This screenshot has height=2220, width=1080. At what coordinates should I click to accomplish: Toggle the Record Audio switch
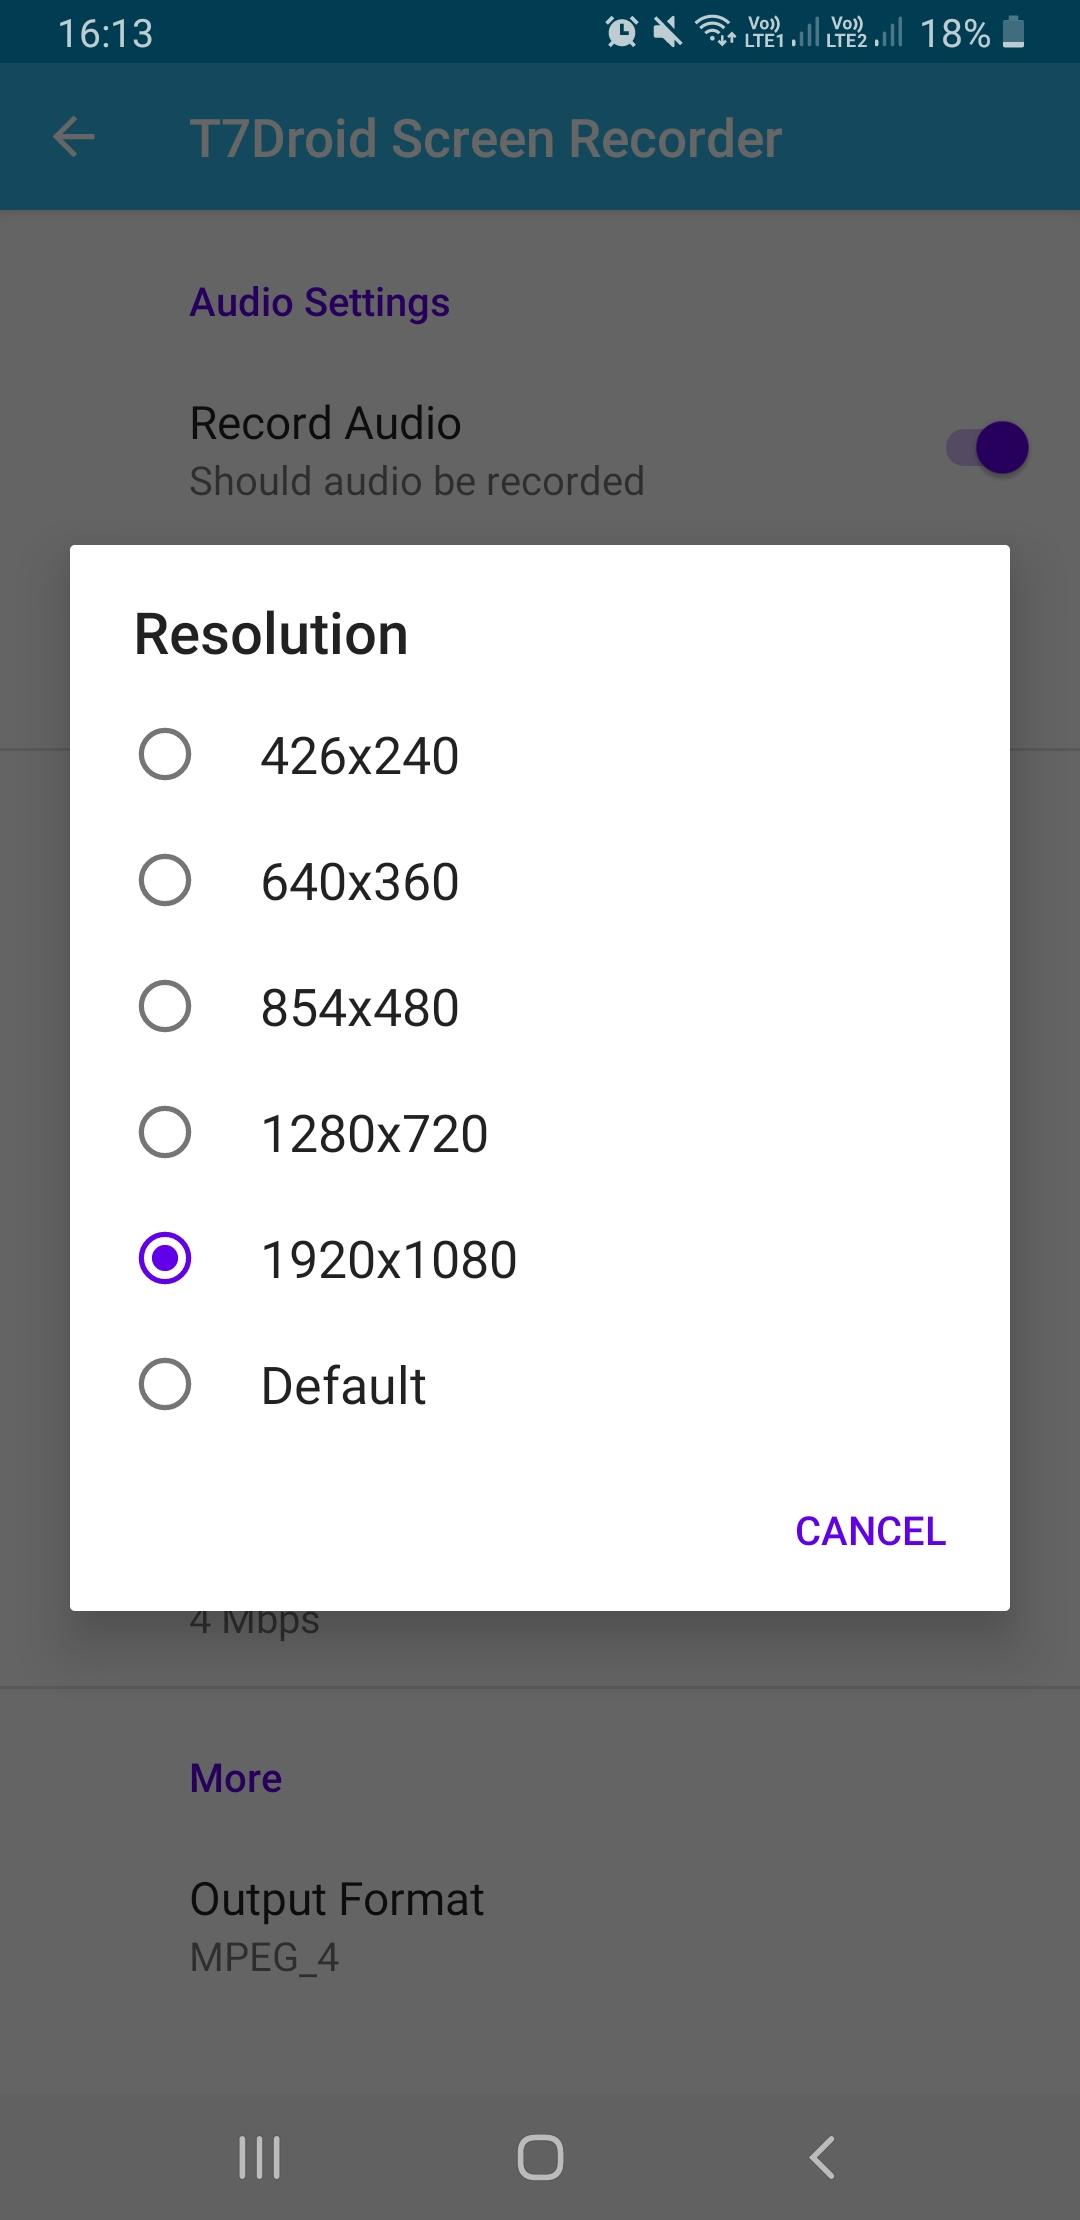click(x=987, y=447)
